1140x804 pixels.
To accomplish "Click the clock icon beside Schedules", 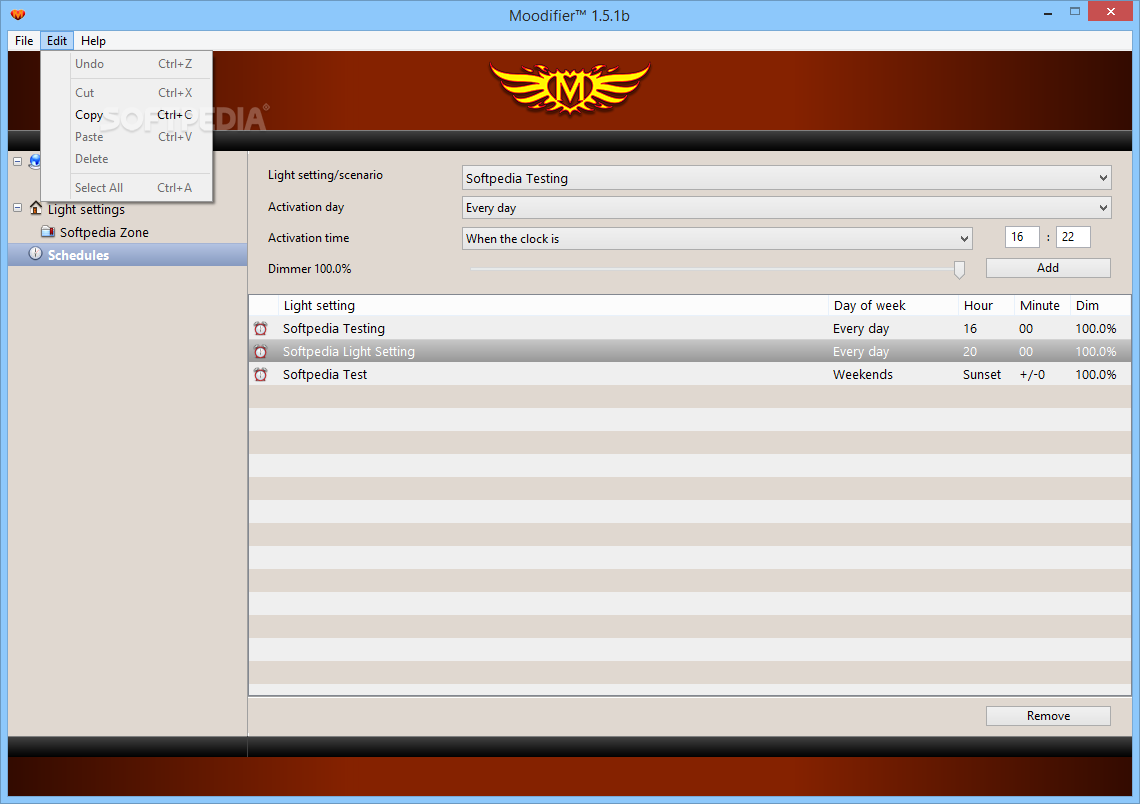I will coord(36,254).
